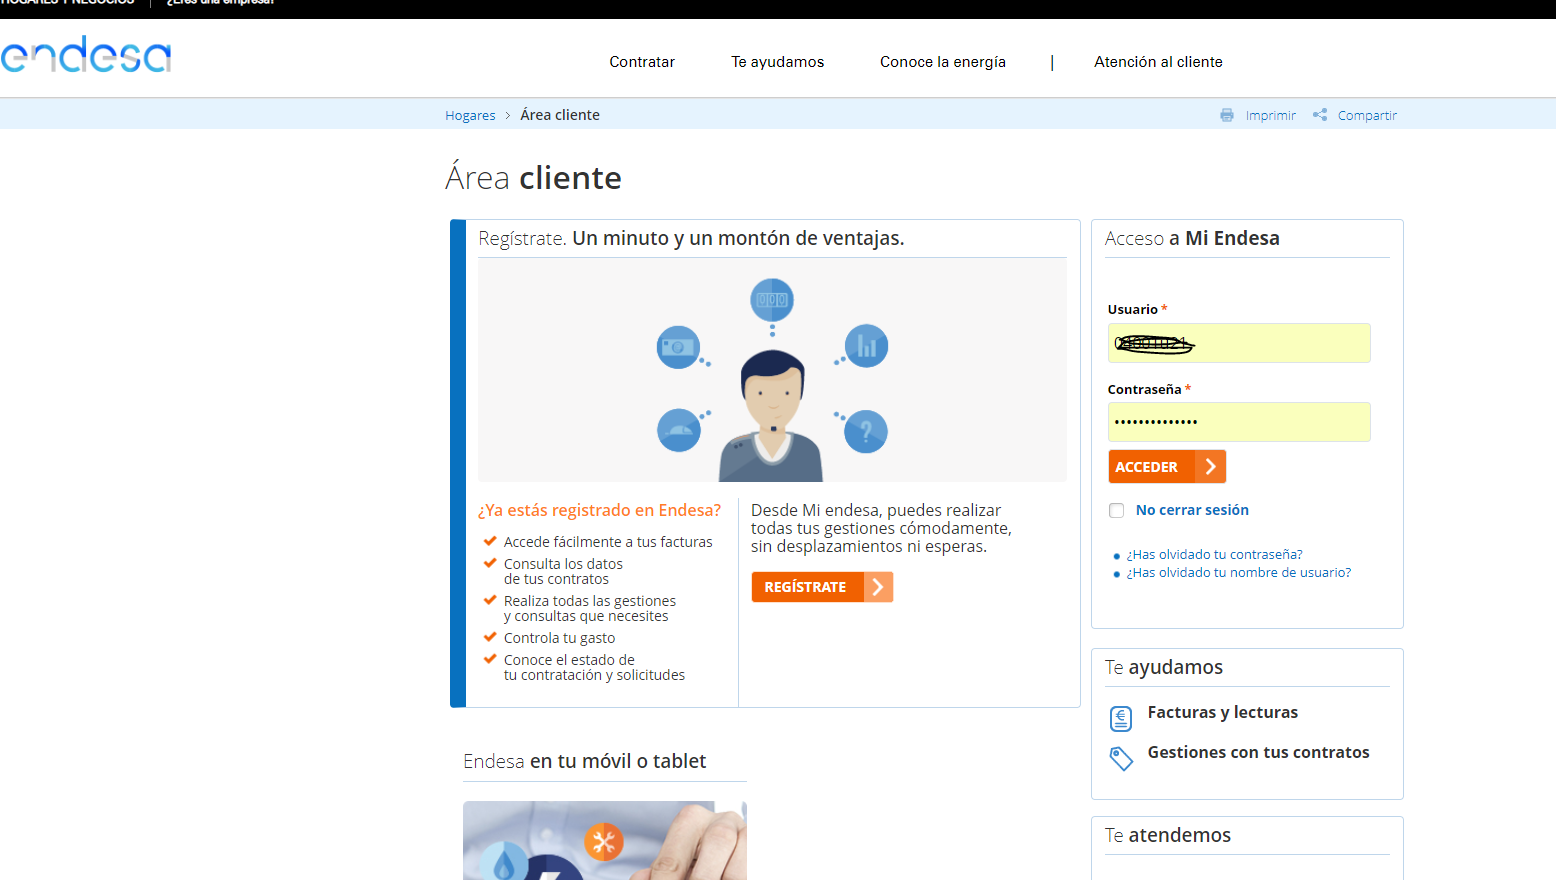The height and width of the screenshot is (880, 1556).
Task: Click inside the Contraseña input field
Action: (1239, 422)
